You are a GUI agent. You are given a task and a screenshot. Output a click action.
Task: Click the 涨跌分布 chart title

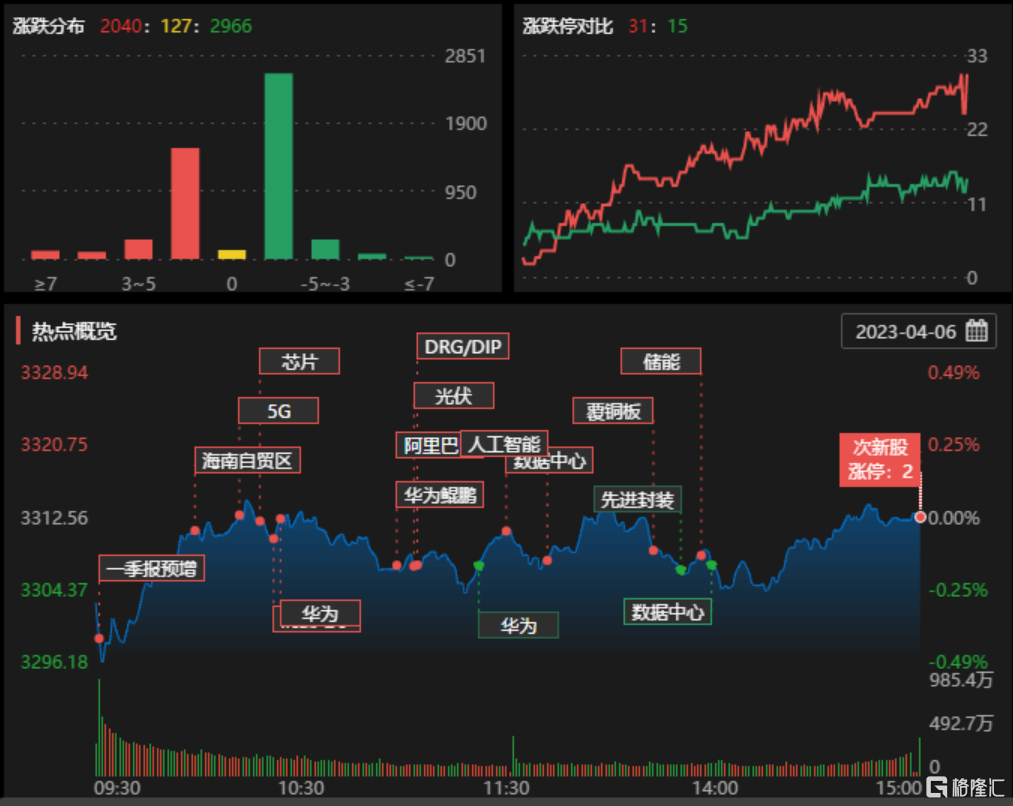tap(48, 26)
